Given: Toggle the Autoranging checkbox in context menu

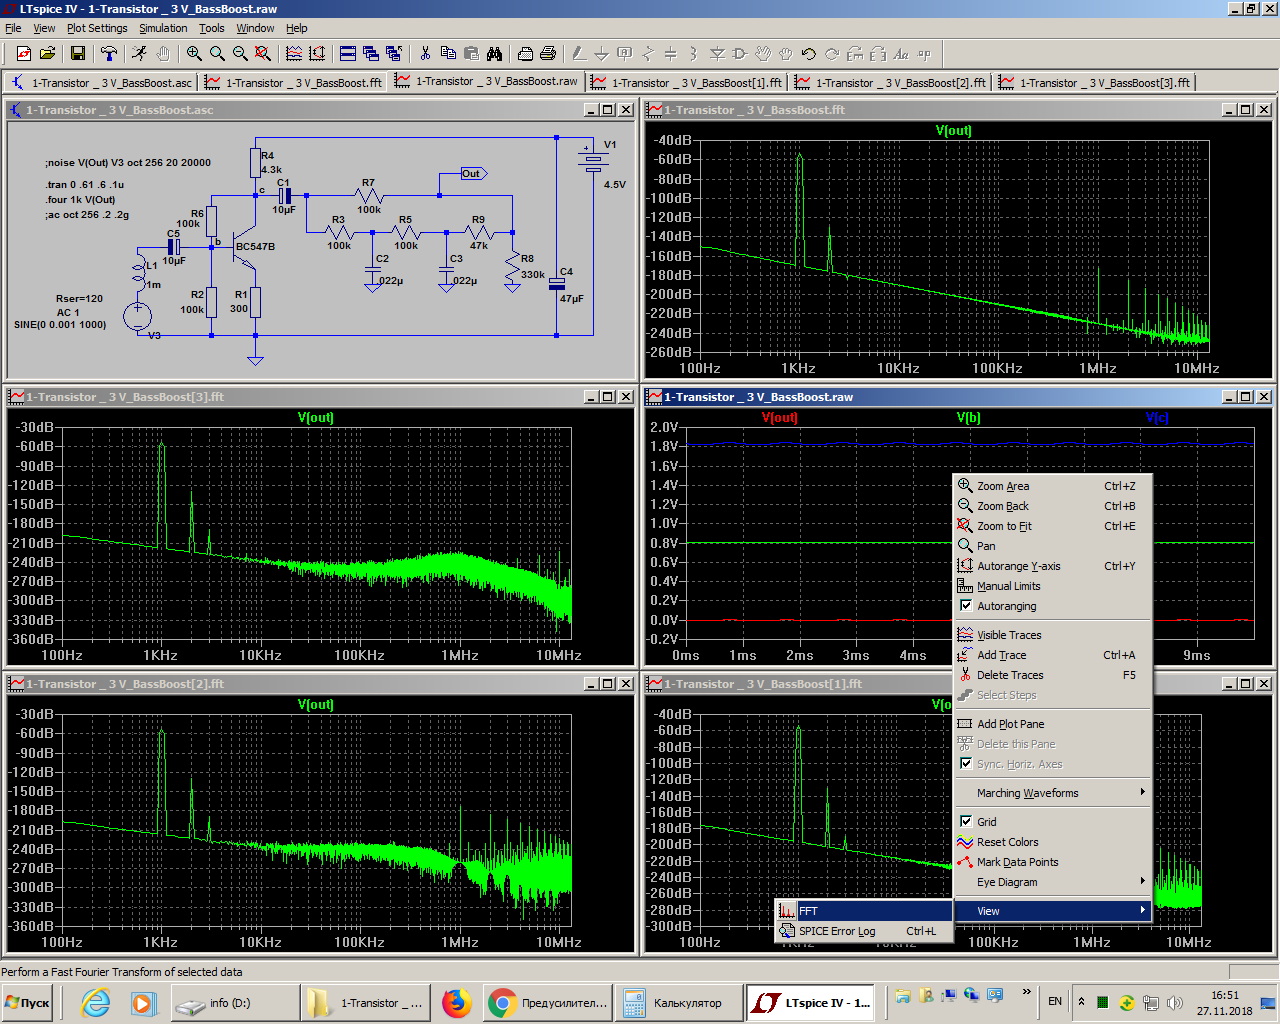Looking at the screenshot, I should point(966,606).
